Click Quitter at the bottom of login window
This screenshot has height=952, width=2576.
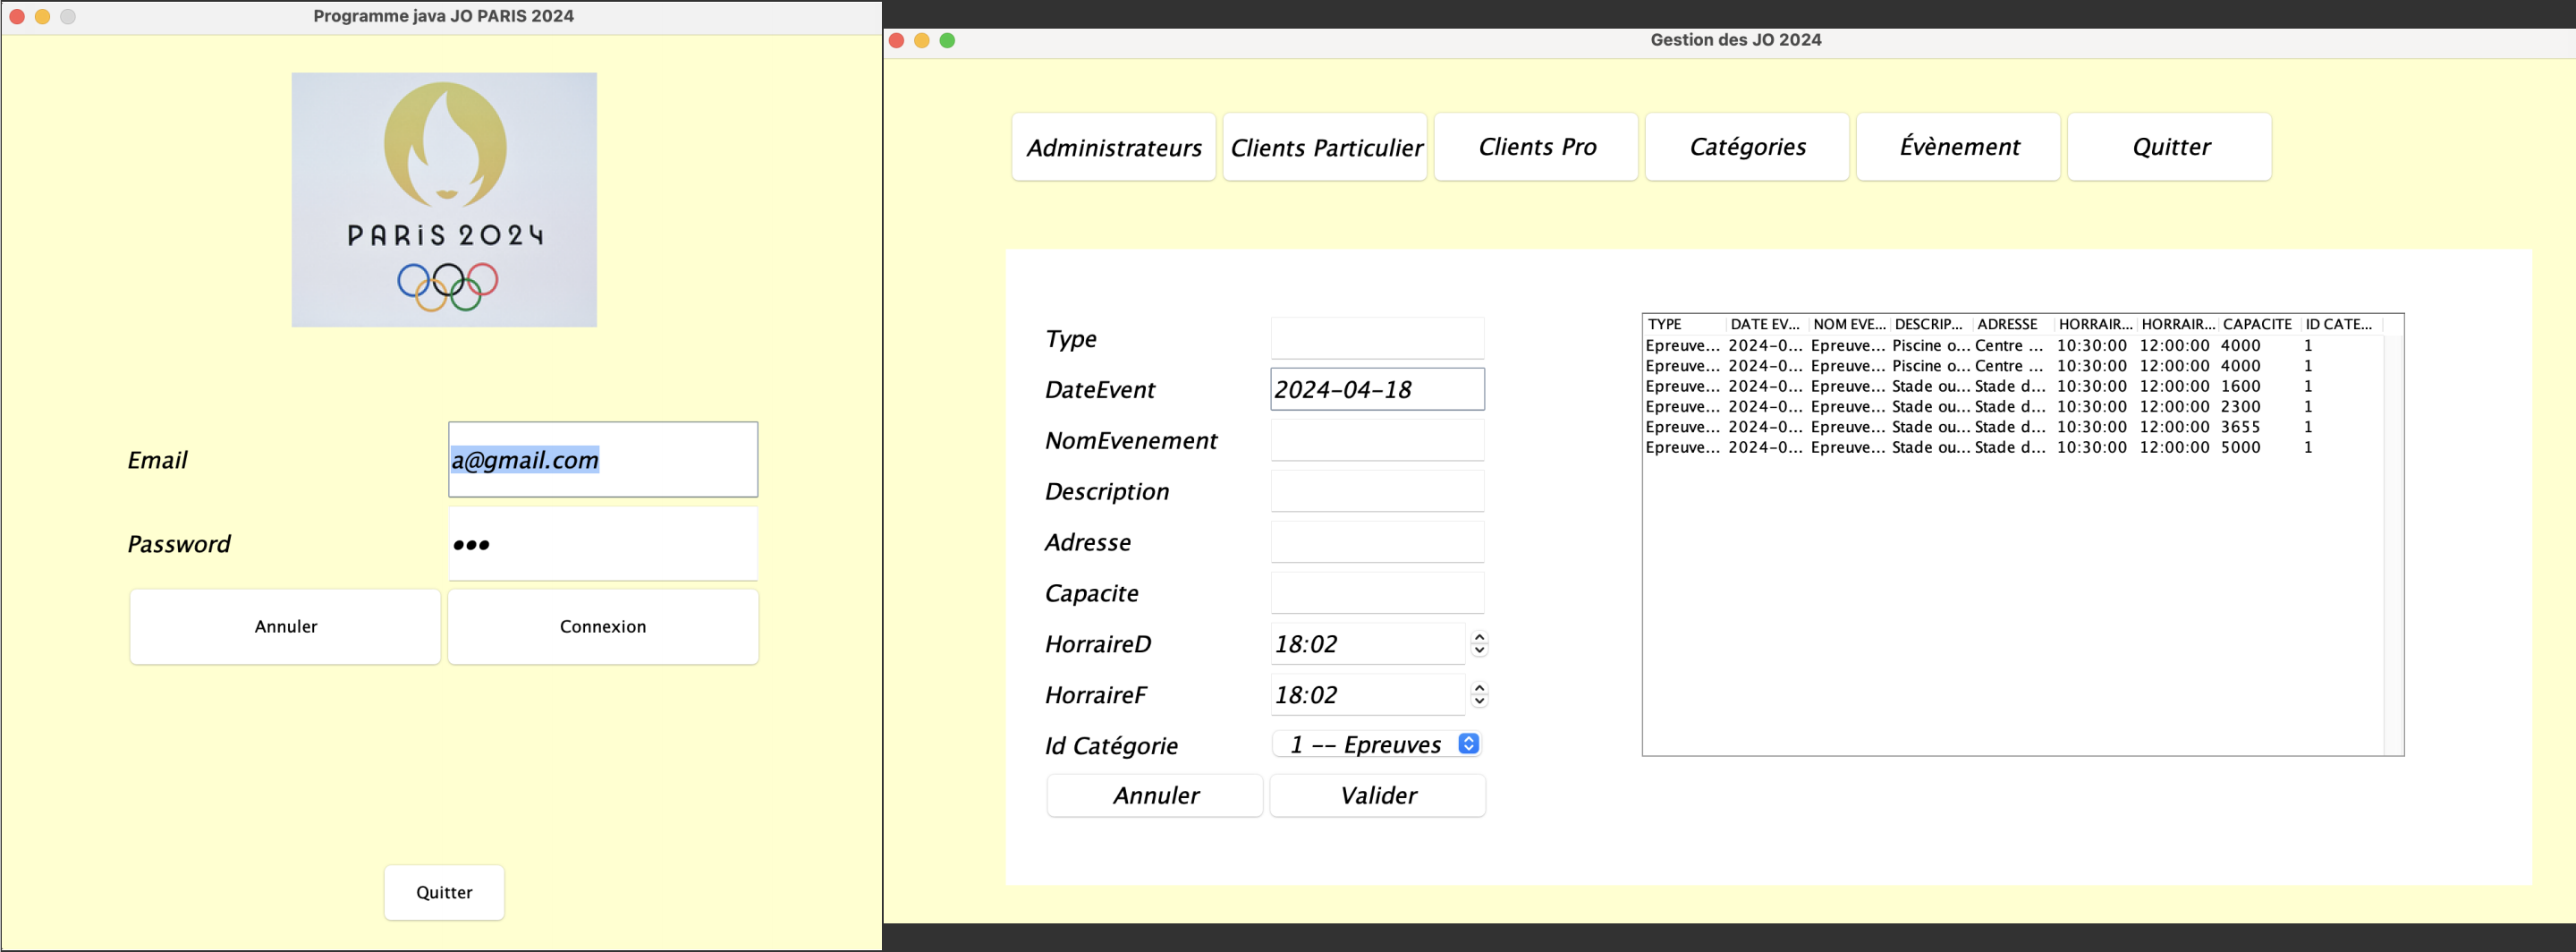(444, 892)
